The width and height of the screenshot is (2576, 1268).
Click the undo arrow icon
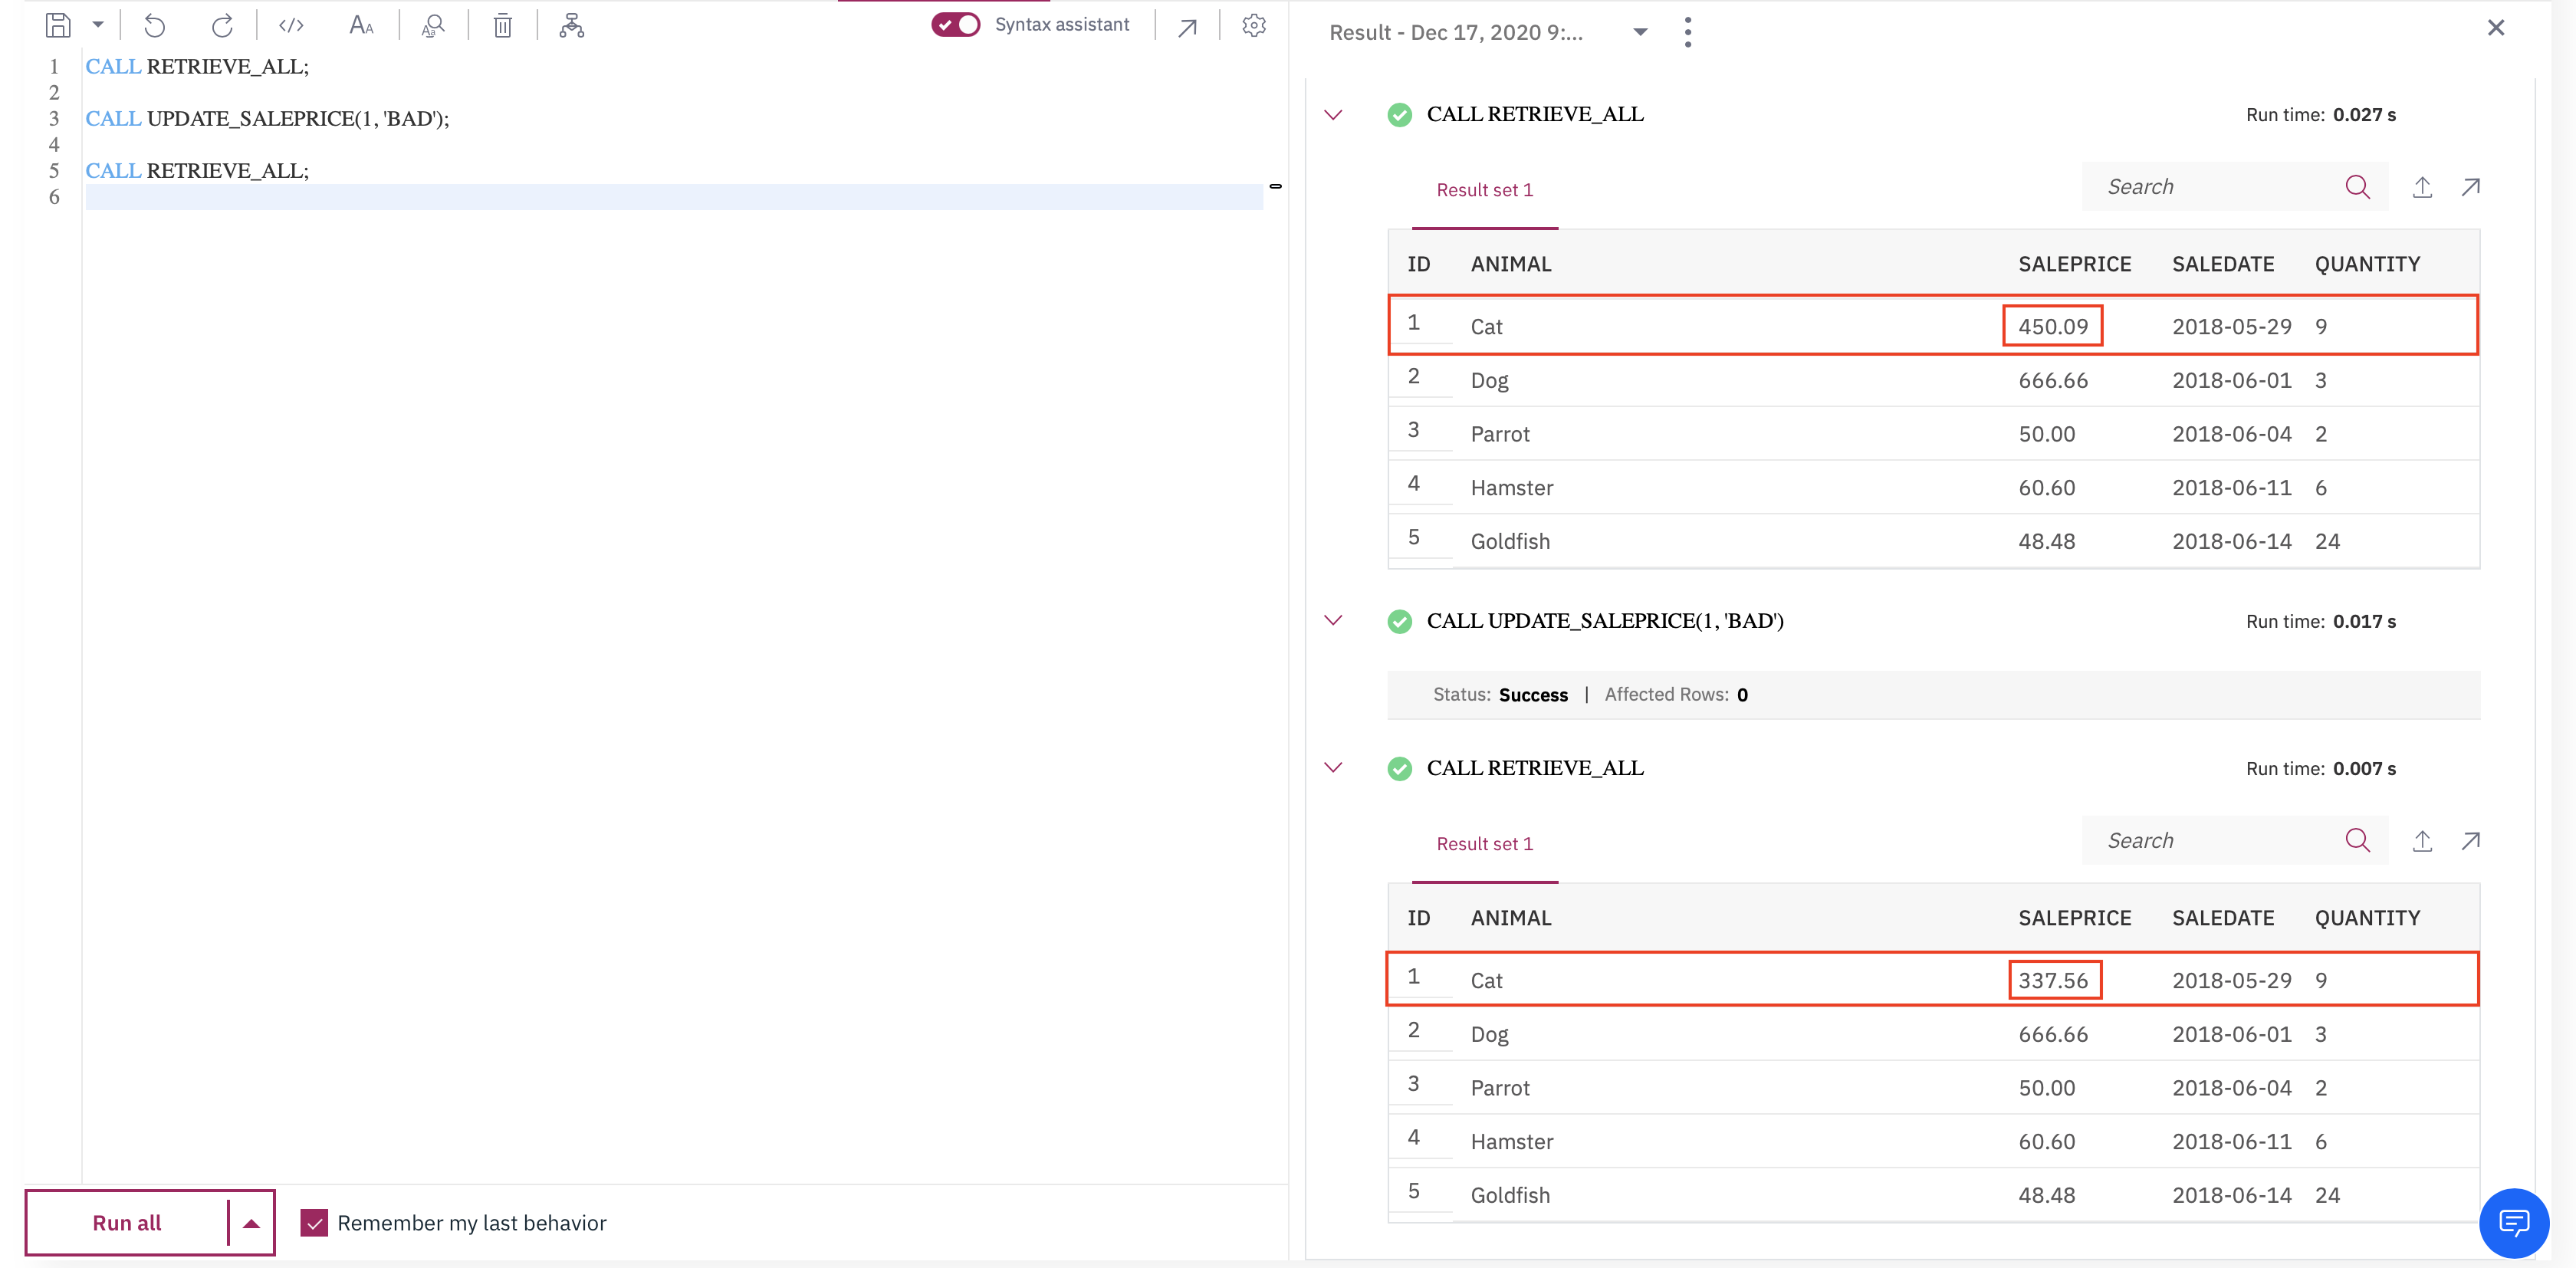point(154,26)
